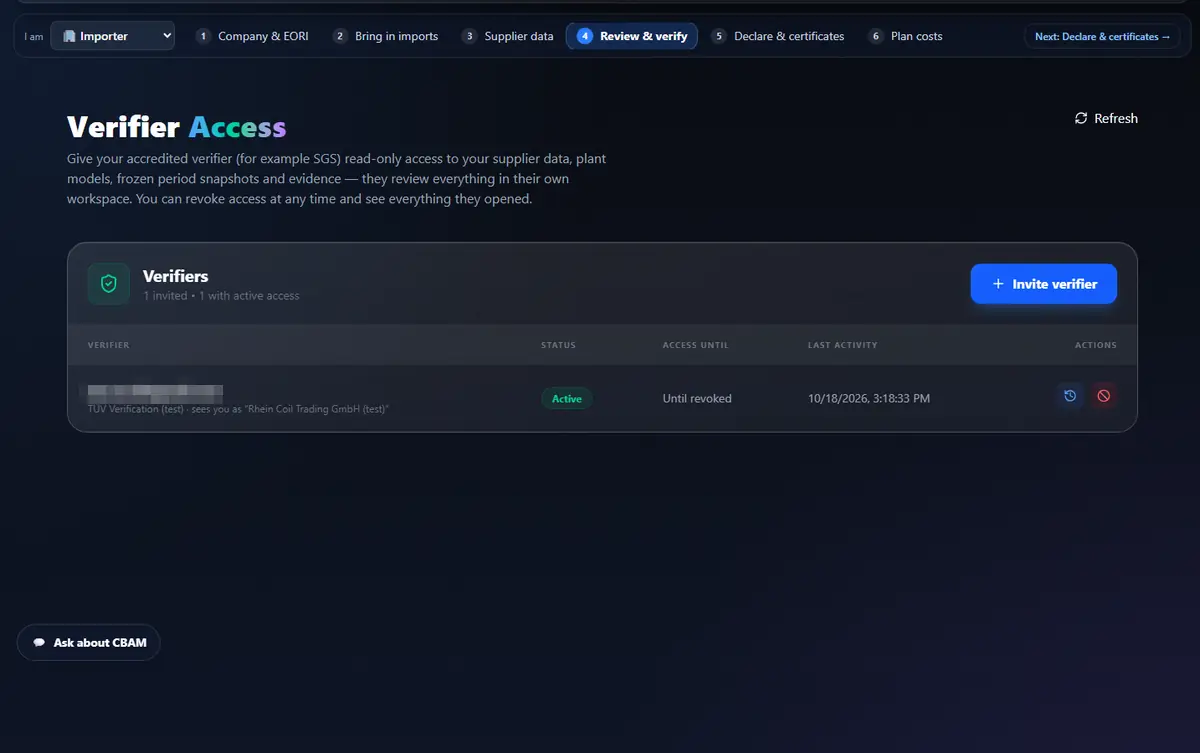Go to step 1 Company & EORI
The height and width of the screenshot is (753, 1200).
pos(252,36)
